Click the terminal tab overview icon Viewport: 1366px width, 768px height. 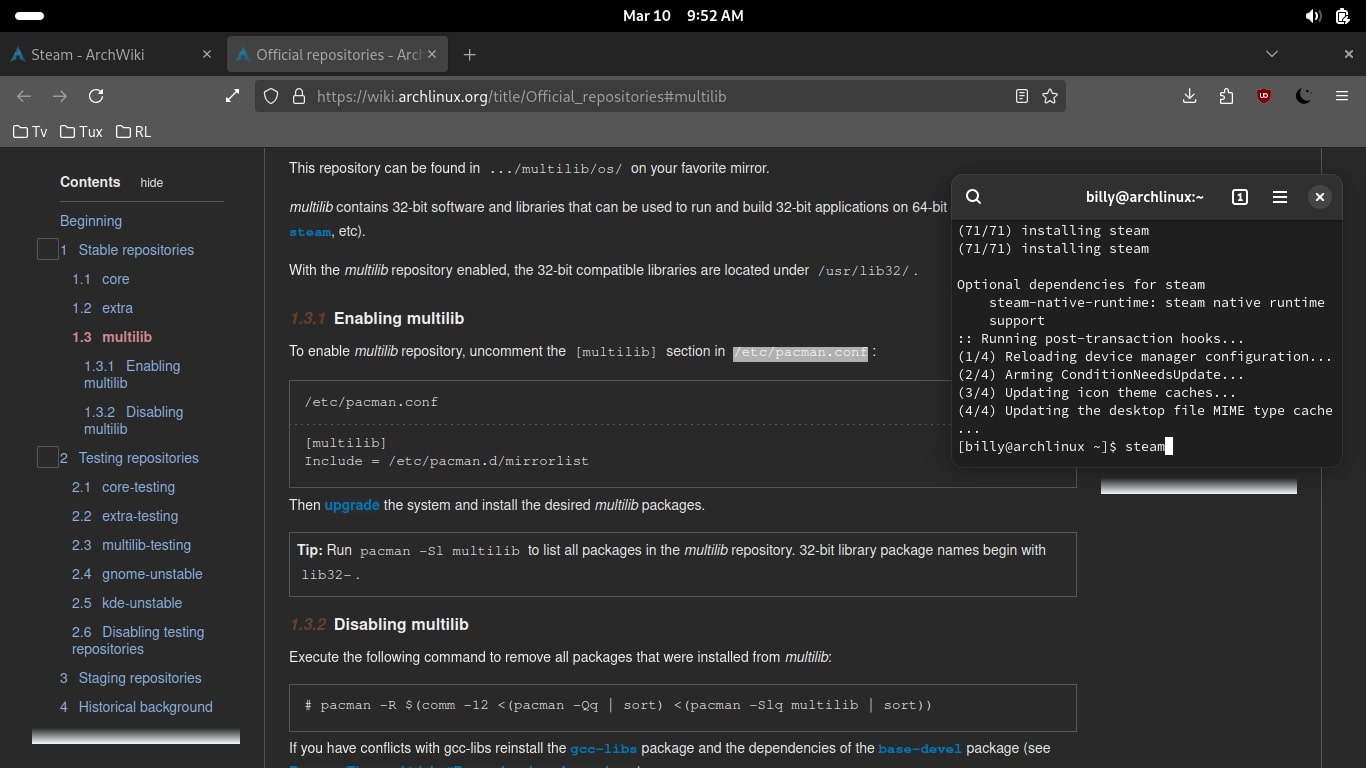[x=1240, y=197]
